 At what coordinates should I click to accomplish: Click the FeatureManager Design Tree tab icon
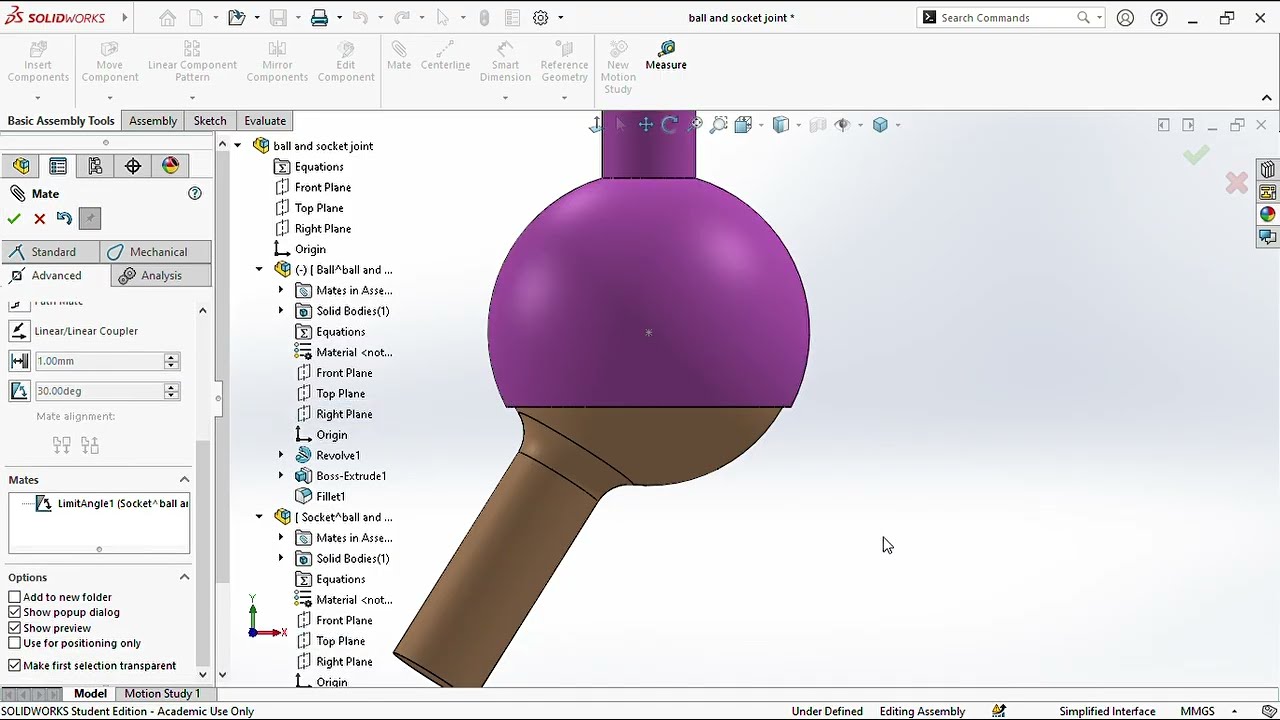coord(21,166)
